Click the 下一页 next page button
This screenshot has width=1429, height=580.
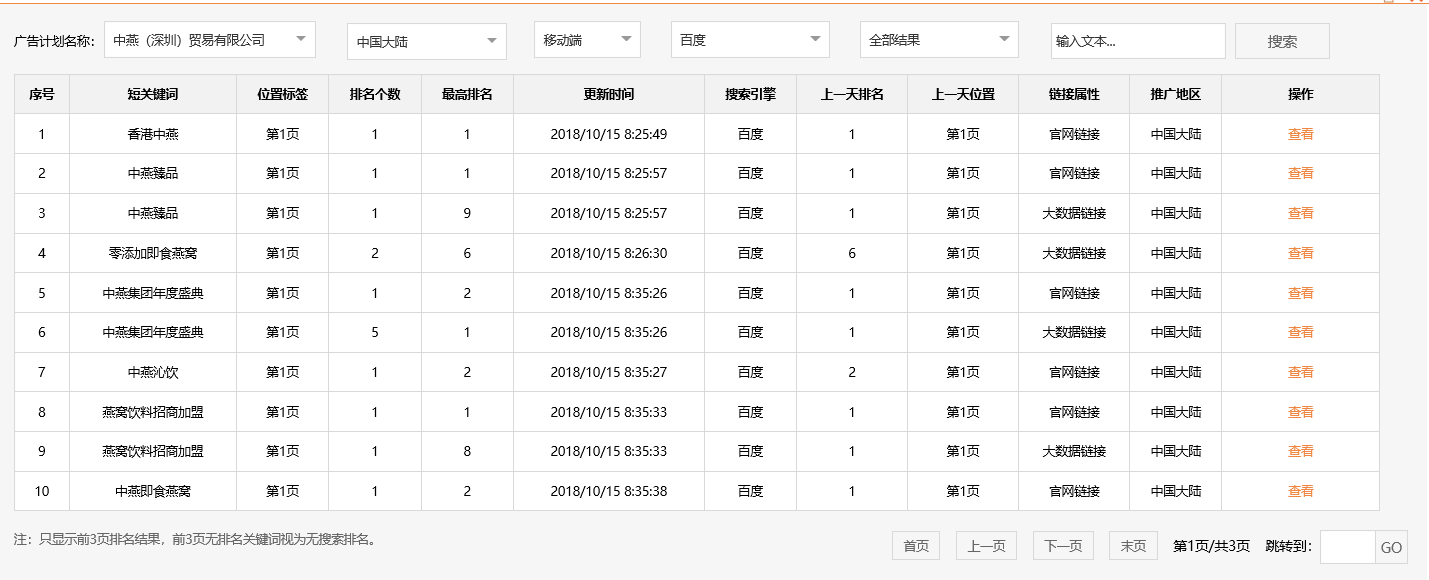tap(1060, 545)
